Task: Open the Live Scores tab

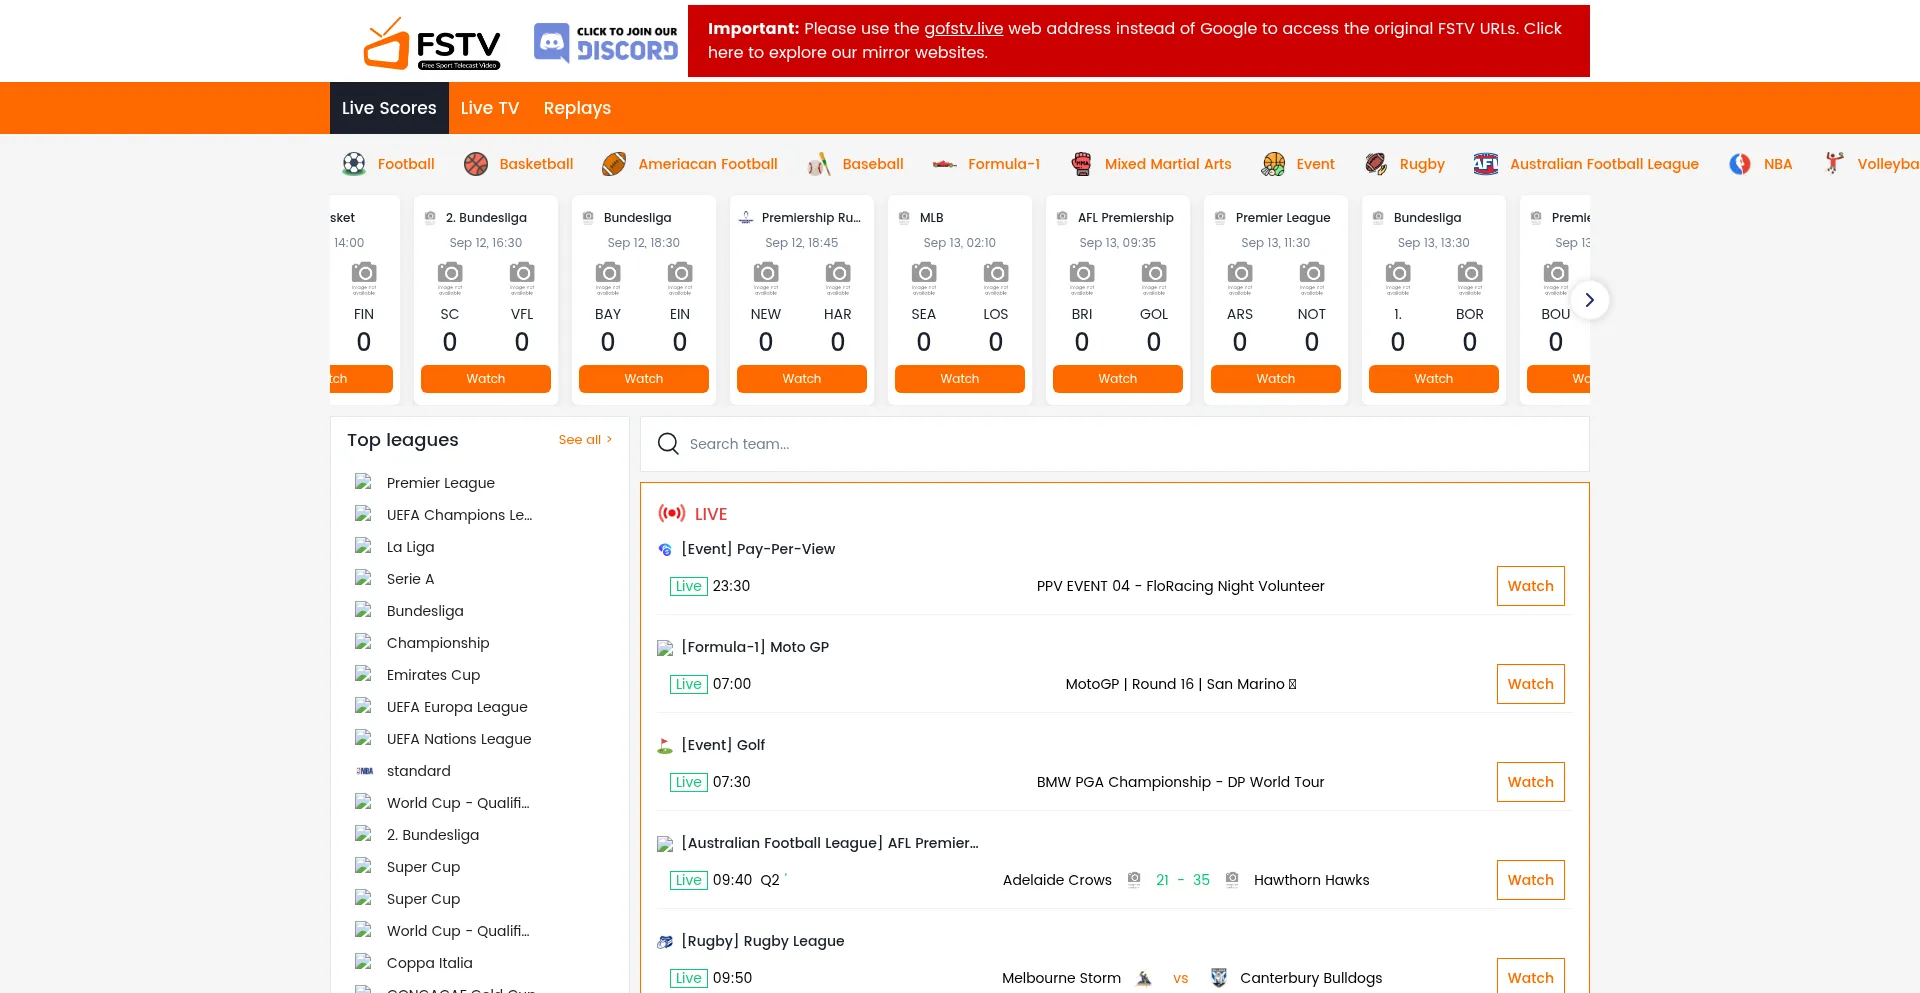Action: pos(389,108)
